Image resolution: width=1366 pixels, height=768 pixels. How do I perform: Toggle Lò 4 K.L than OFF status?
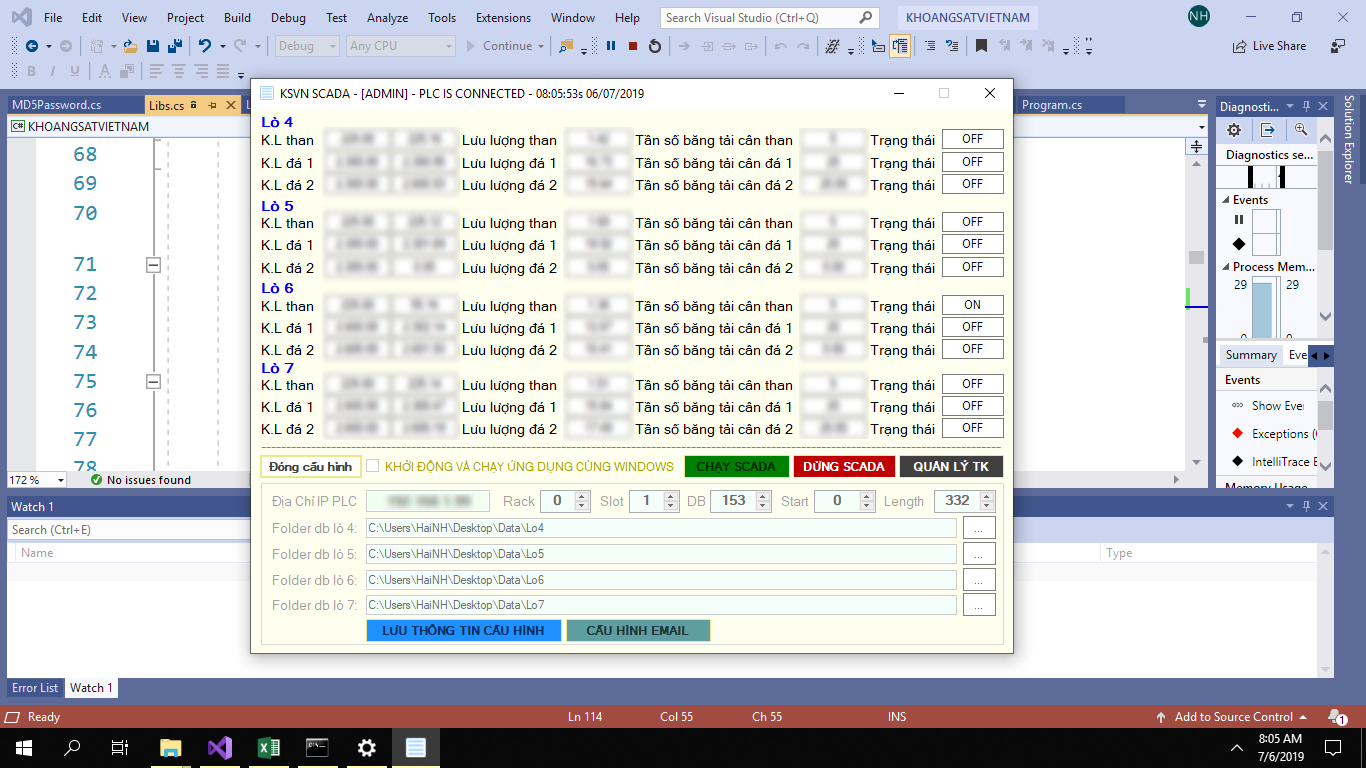(972, 139)
